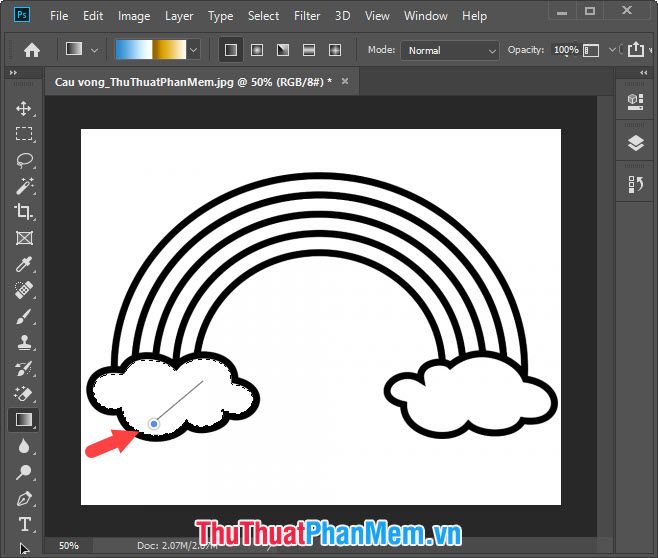This screenshot has width=658, height=558.
Task: Select the Clone Stamp tool
Action: [24, 342]
